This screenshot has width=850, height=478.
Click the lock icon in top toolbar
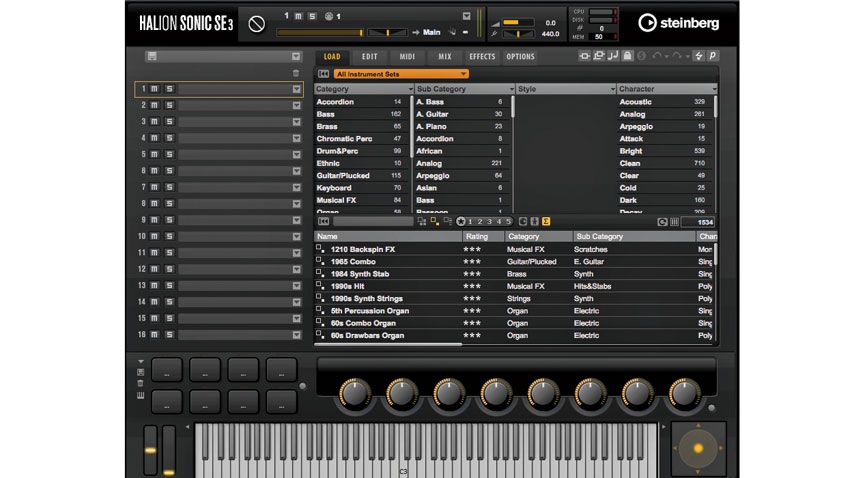(x=627, y=56)
